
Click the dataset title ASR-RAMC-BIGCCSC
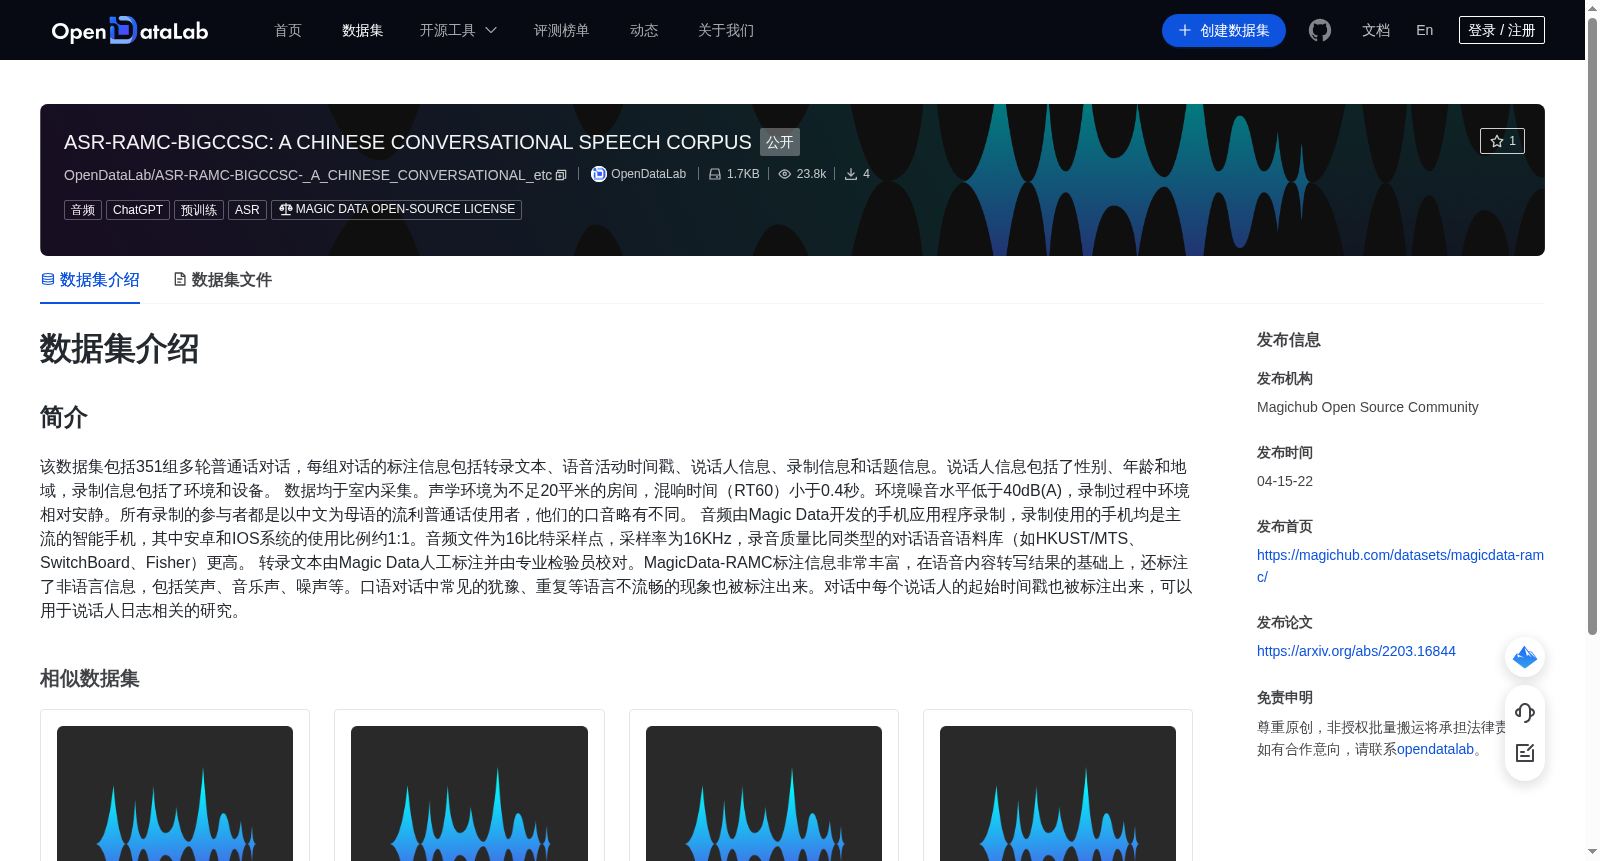click(407, 142)
